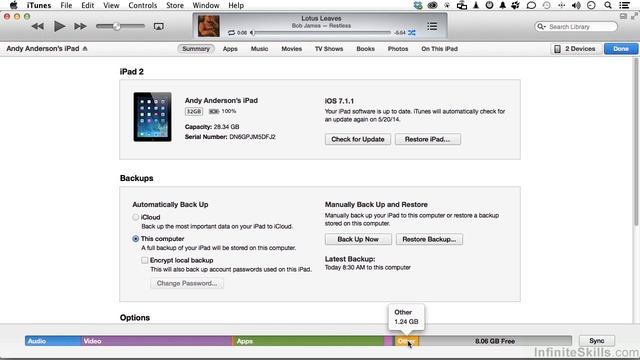Toggle the repeat icon in the player

(x=231, y=33)
